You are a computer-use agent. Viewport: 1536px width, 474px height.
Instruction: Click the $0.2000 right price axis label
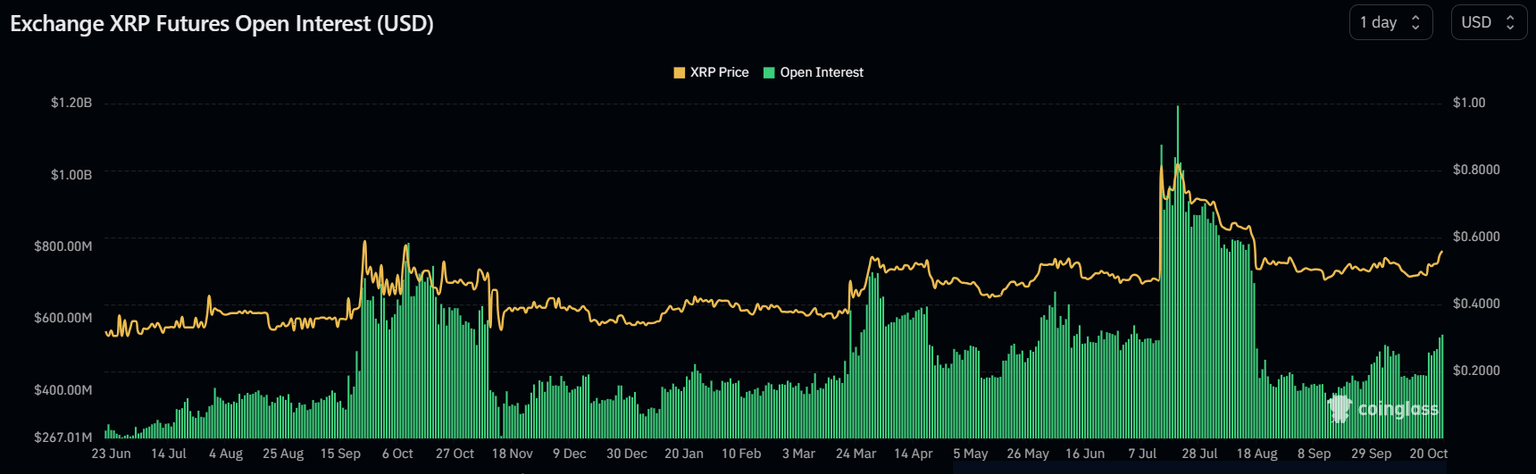tap(1477, 371)
